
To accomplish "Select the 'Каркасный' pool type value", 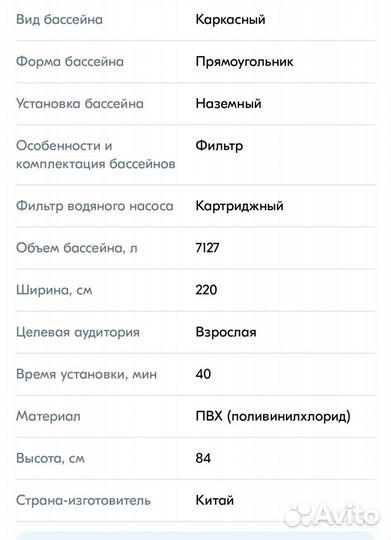I will pyautogui.click(x=230, y=20).
